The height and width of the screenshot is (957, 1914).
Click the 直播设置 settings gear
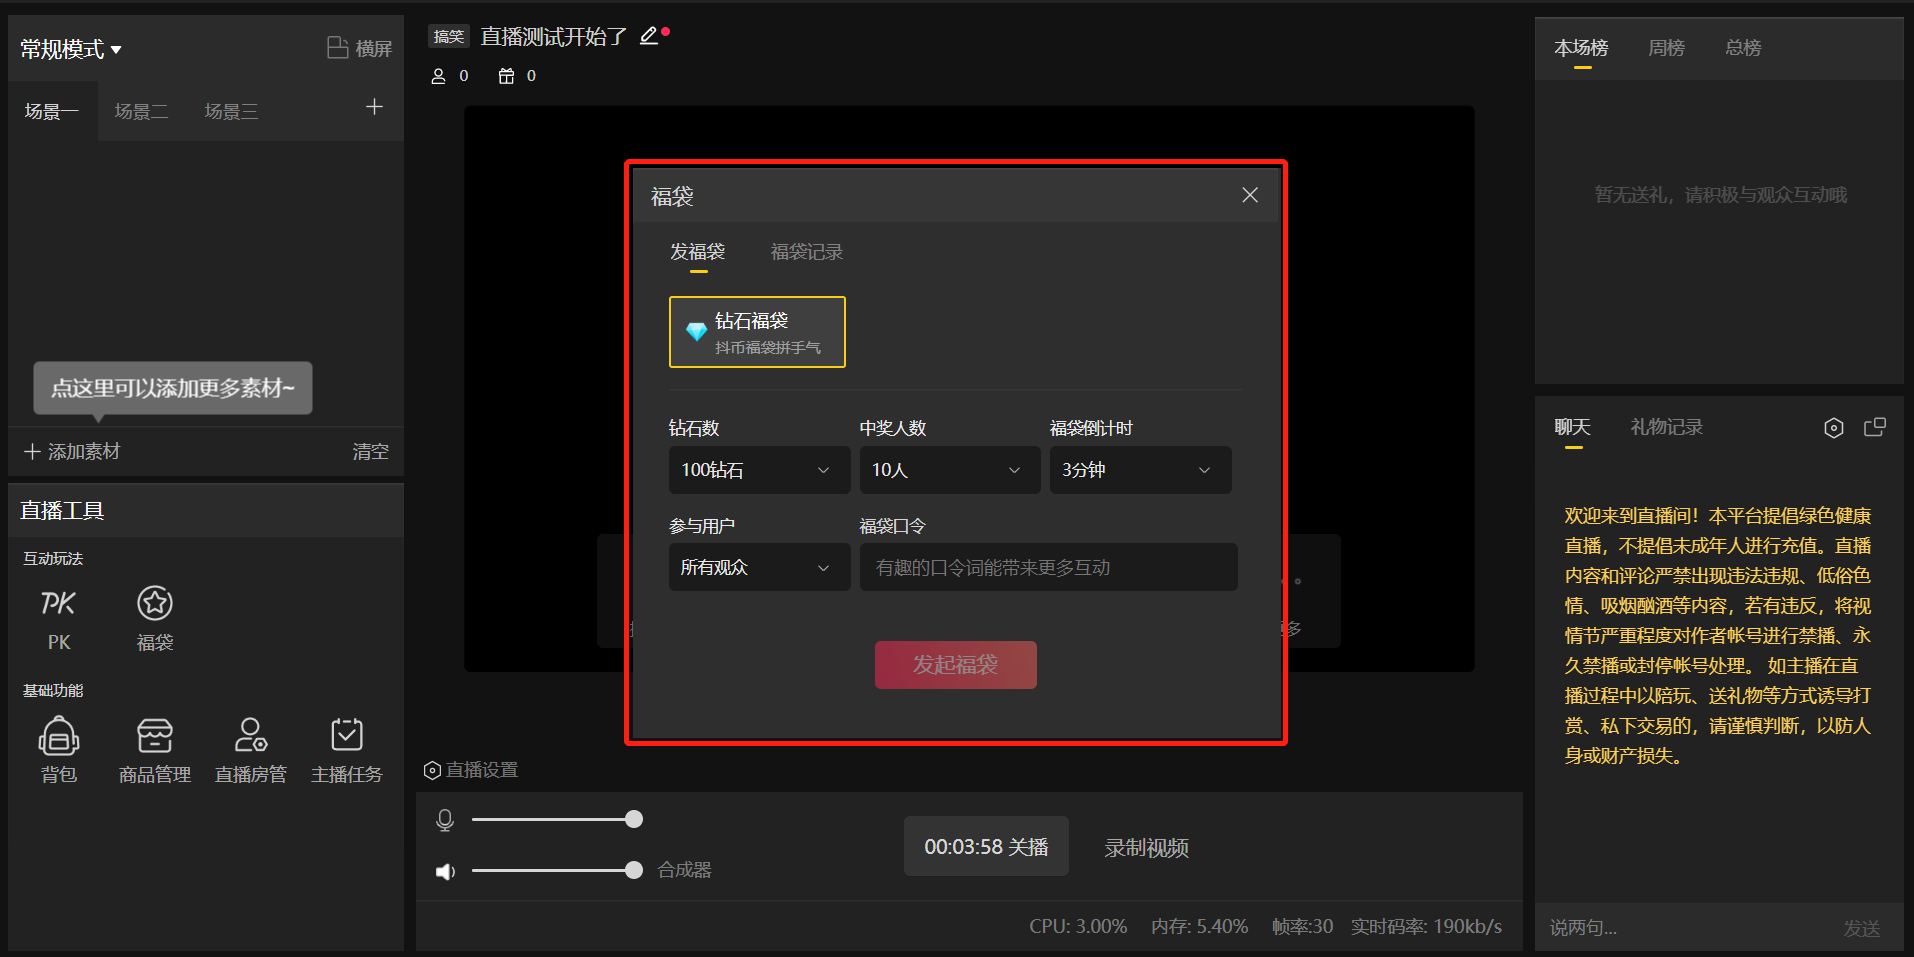coord(432,769)
